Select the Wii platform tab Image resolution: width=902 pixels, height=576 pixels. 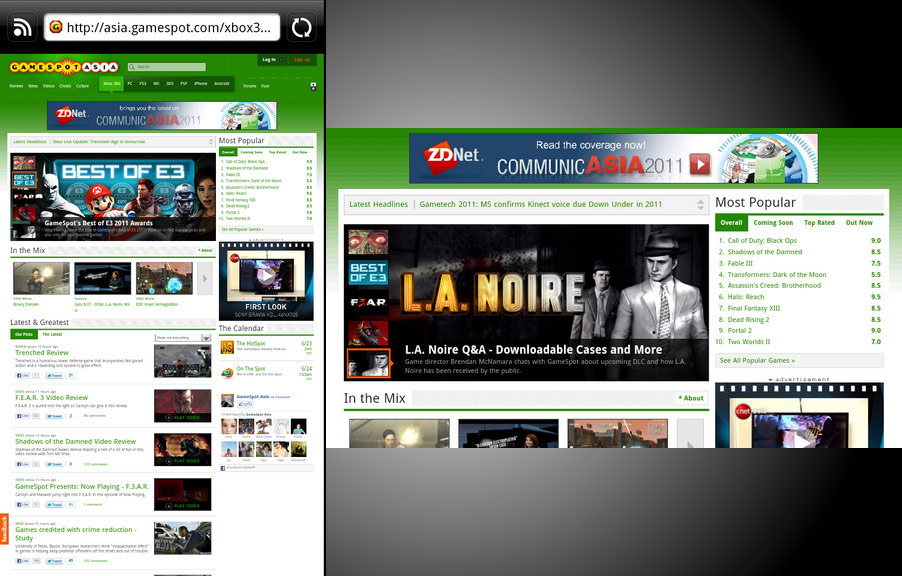coord(156,84)
